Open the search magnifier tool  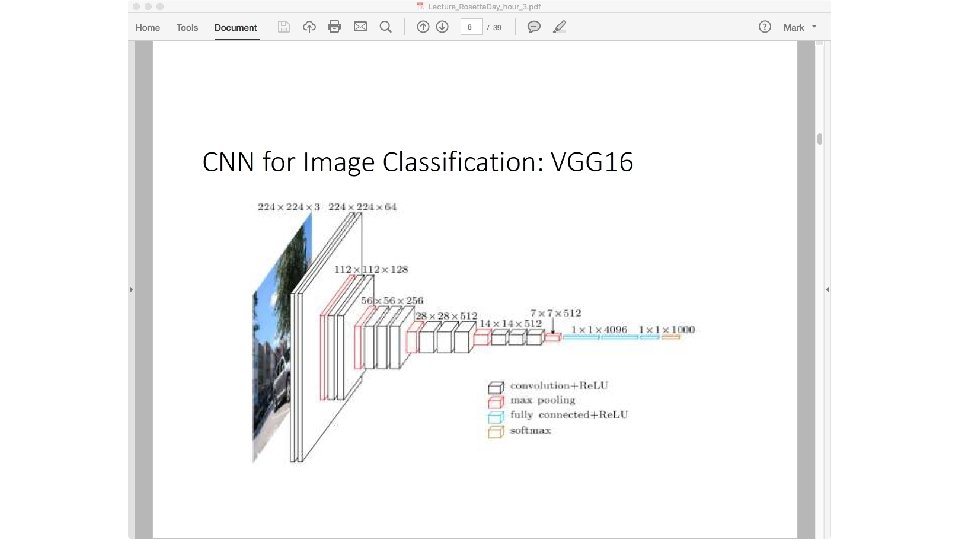(x=386, y=27)
